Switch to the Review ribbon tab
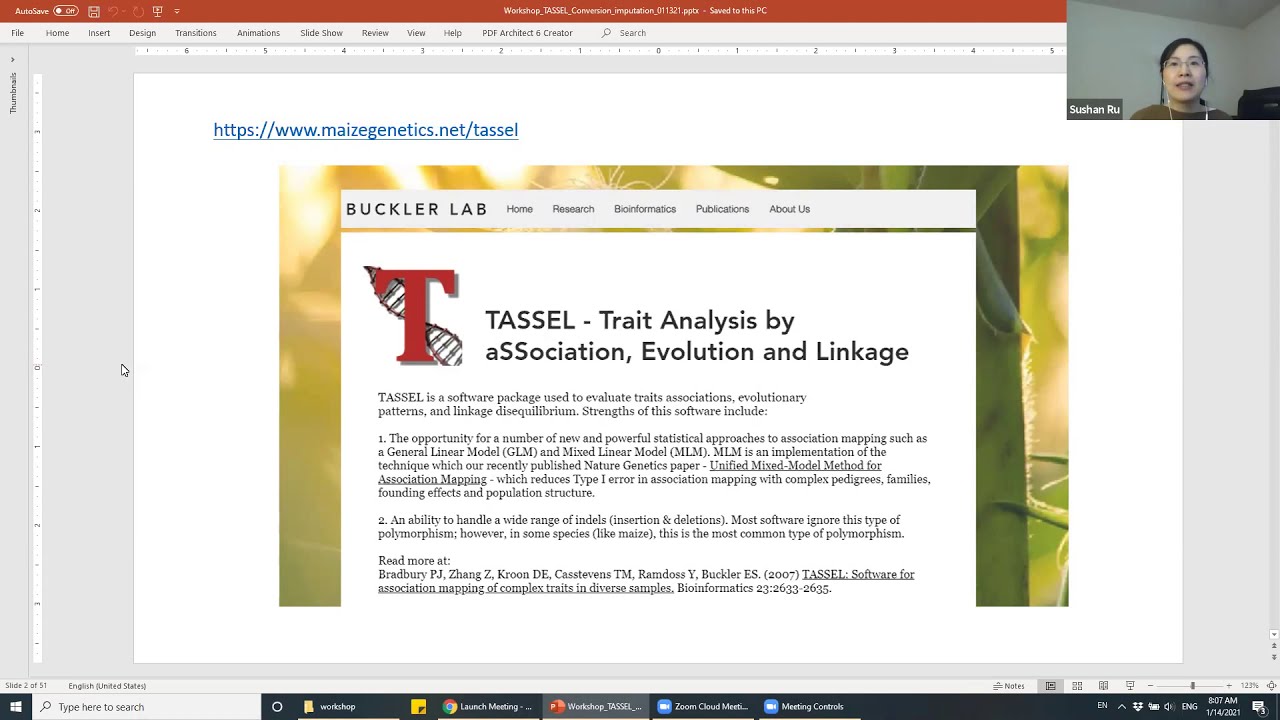The width and height of the screenshot is (1280, 720). (x=375, y=33)
